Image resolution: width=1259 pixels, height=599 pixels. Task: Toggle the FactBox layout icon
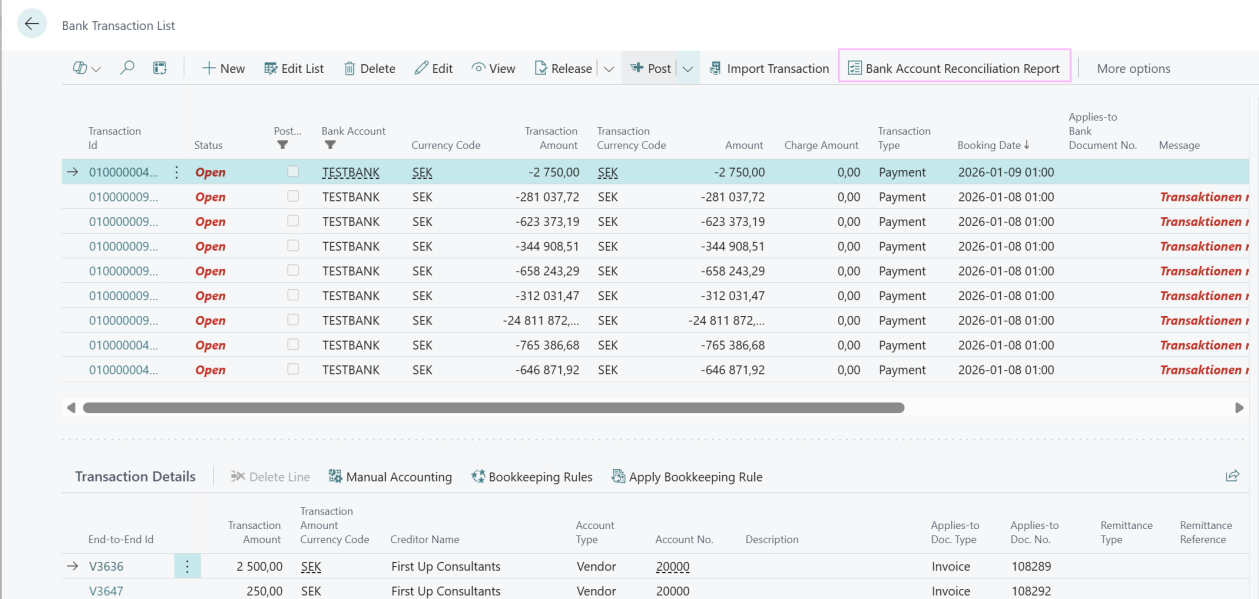159,68
